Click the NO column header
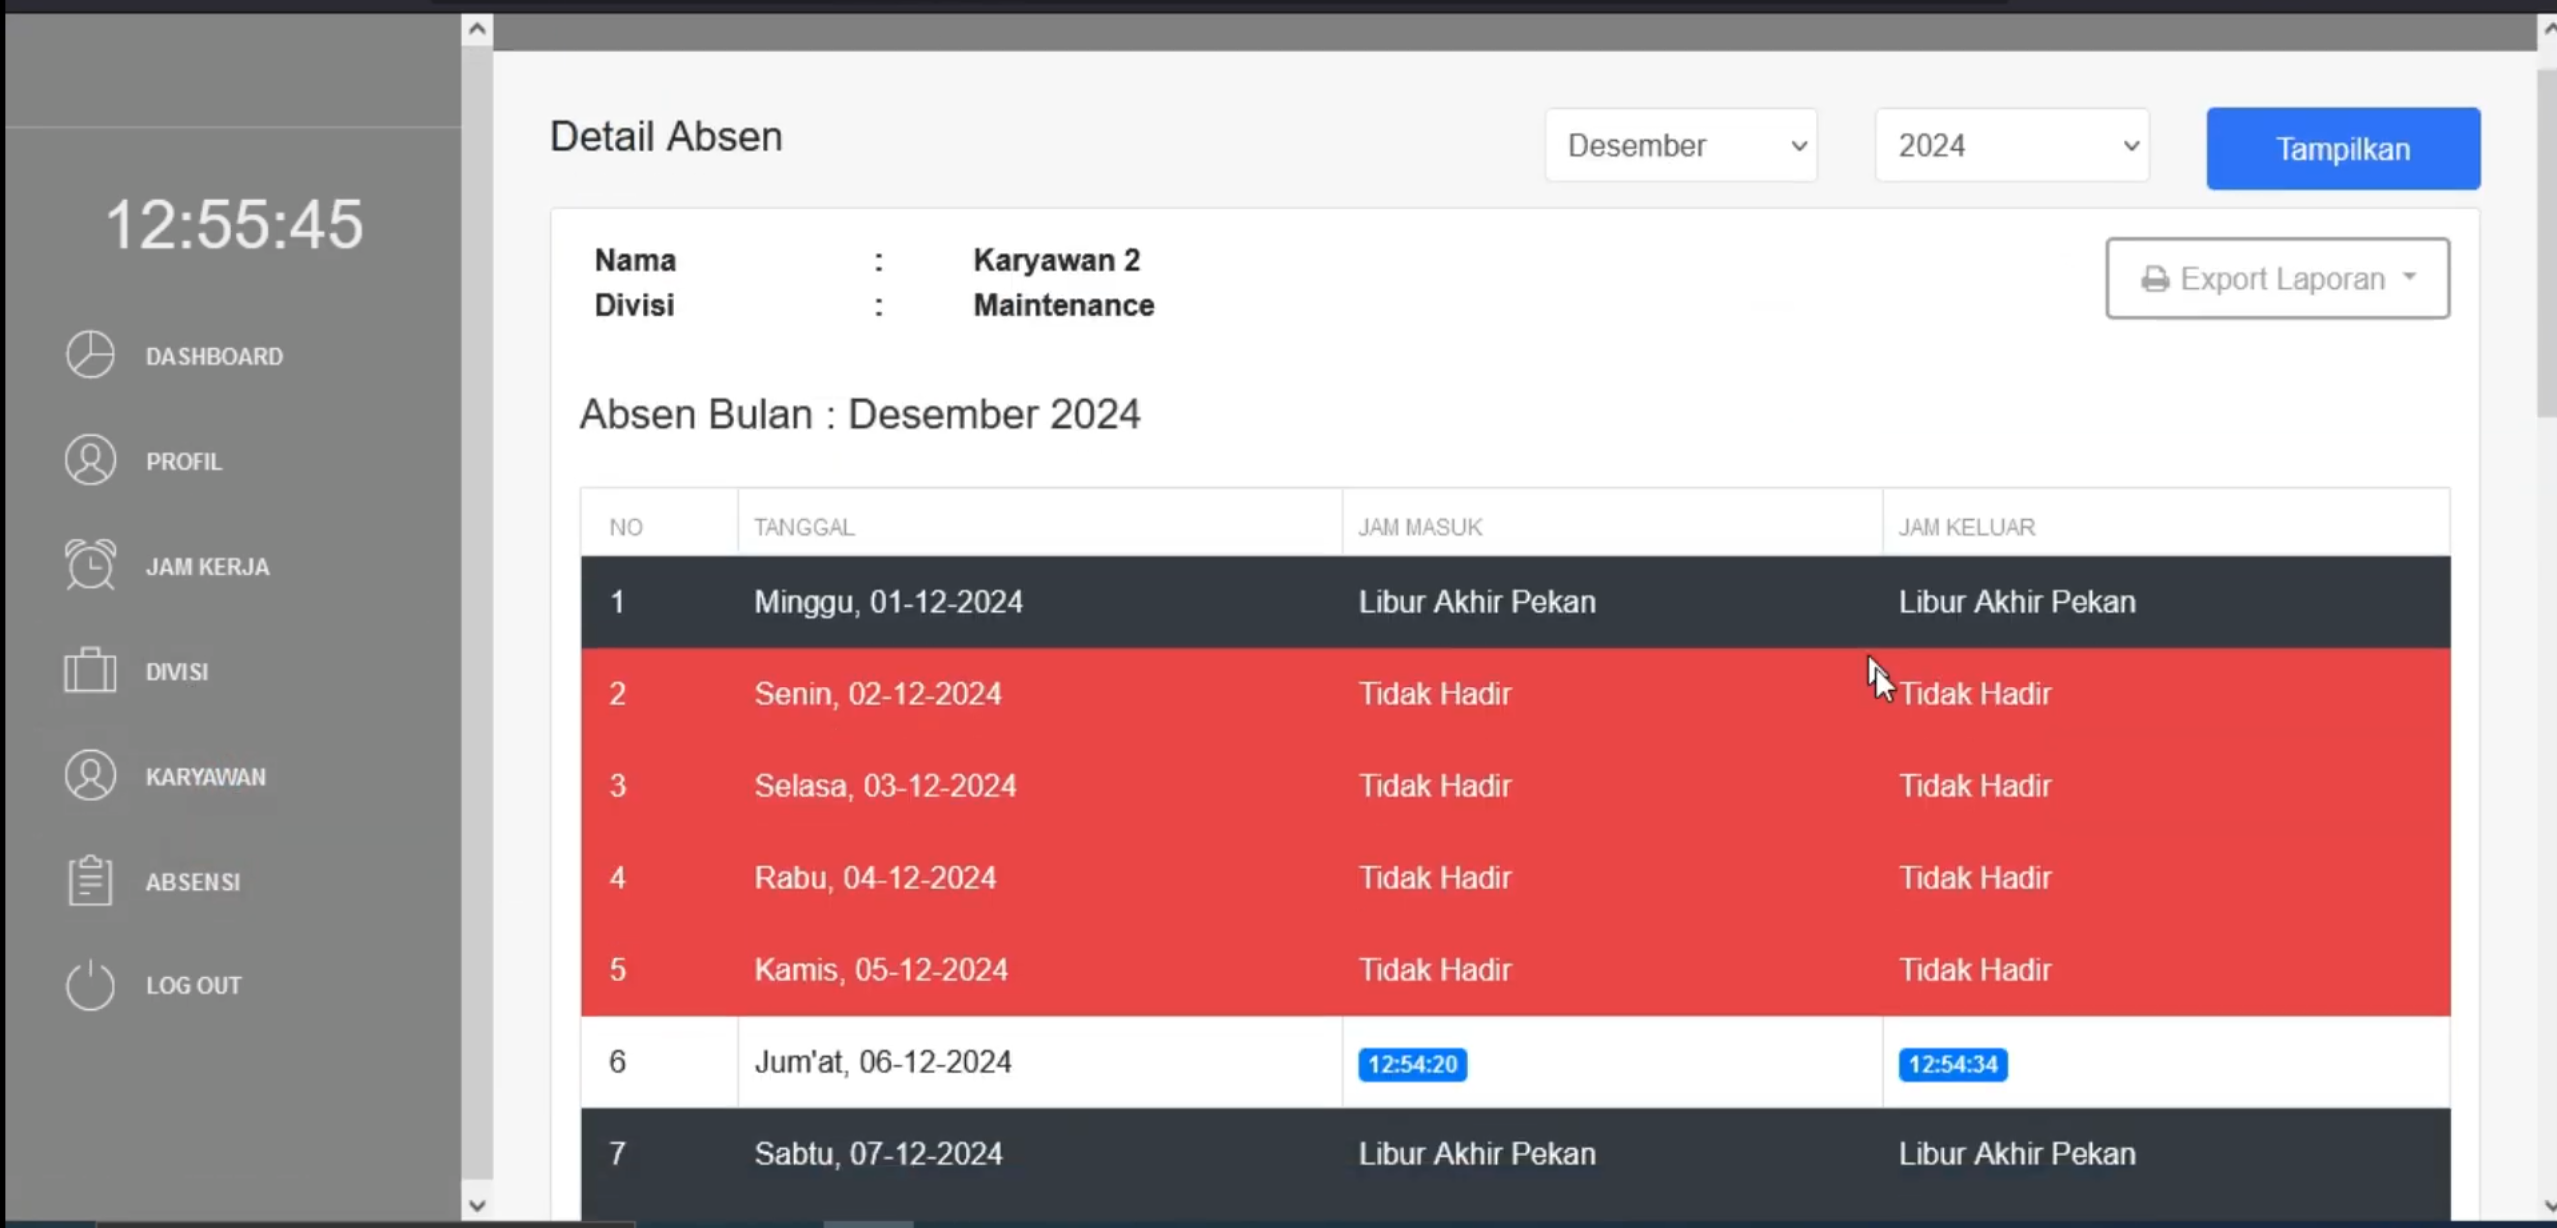This screenshot has width=2557, height=1228. coord(626,527)
